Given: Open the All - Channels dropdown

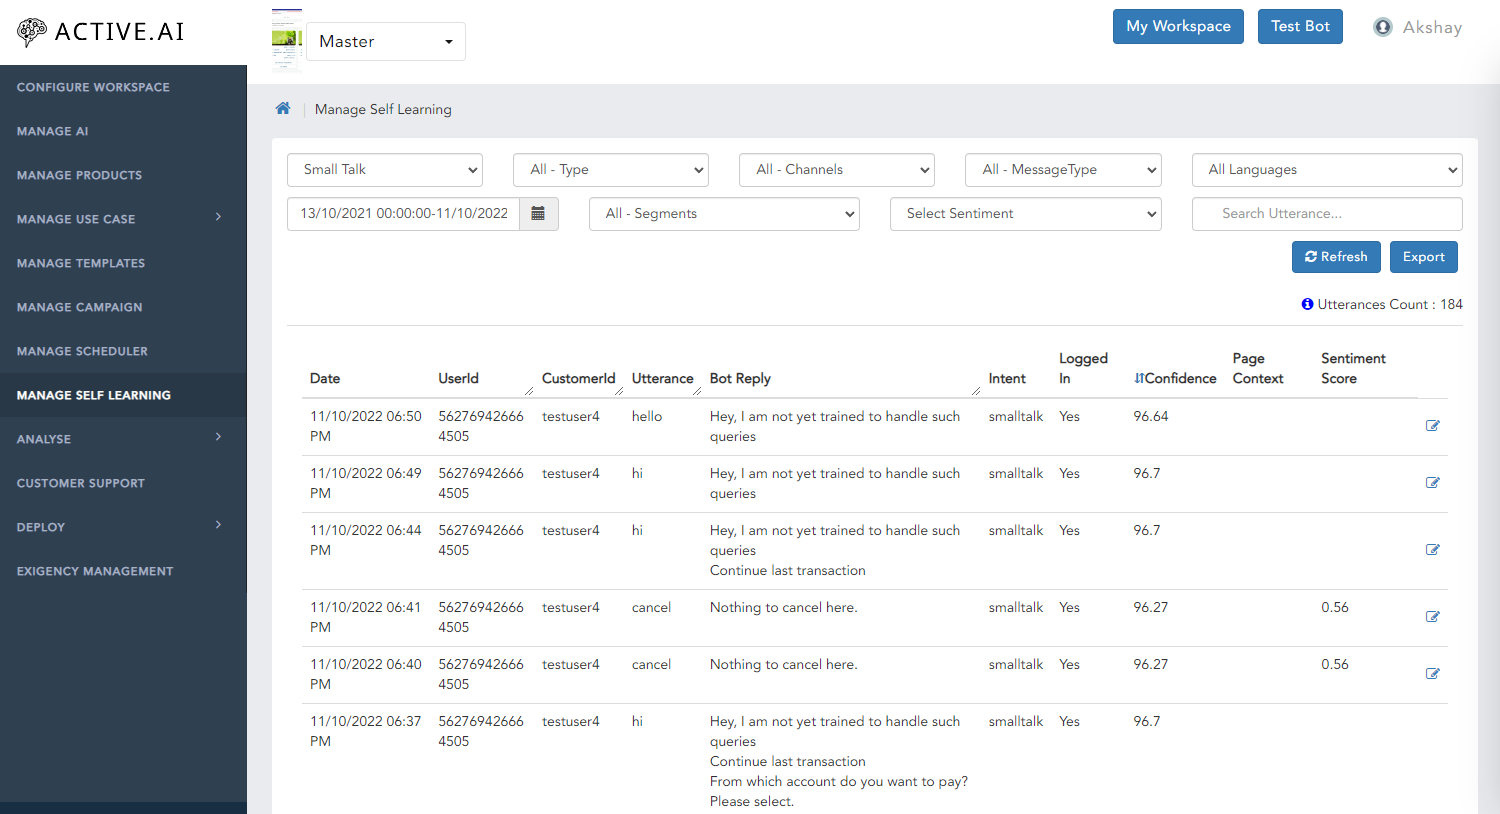Looking at the screenshot, I should click(837, 170).
